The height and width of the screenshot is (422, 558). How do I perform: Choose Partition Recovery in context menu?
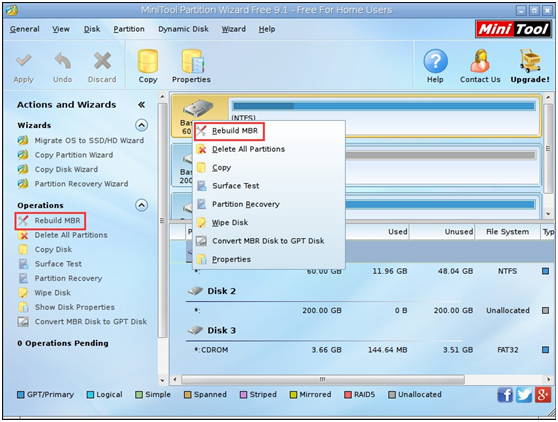pyautogui.click(x=269, y=204)
